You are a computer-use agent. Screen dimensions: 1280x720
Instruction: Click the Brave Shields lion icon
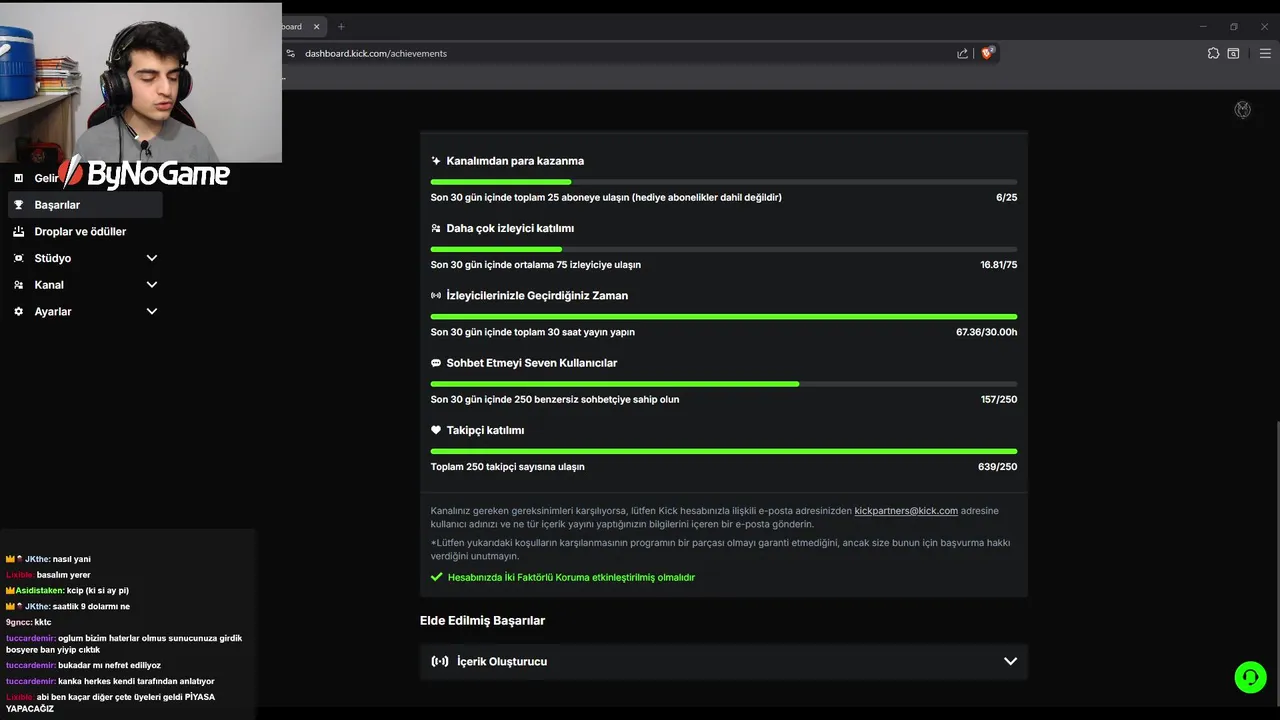click(987, 53)
